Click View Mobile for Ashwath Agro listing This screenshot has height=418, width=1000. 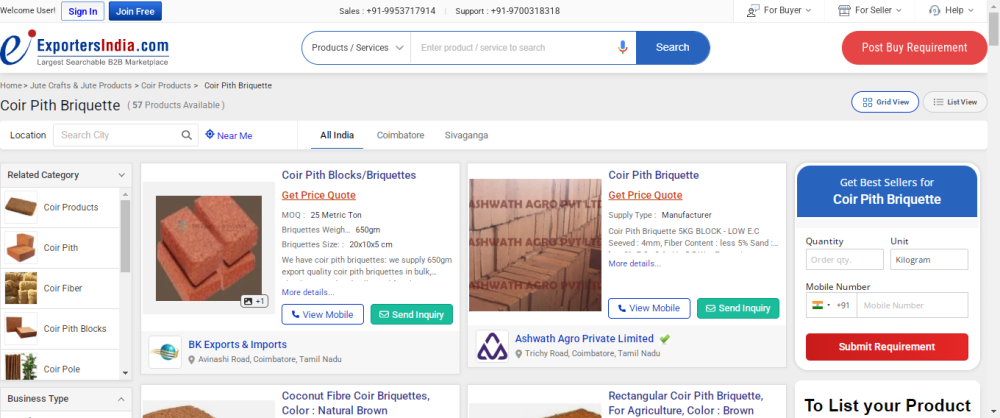649,308
